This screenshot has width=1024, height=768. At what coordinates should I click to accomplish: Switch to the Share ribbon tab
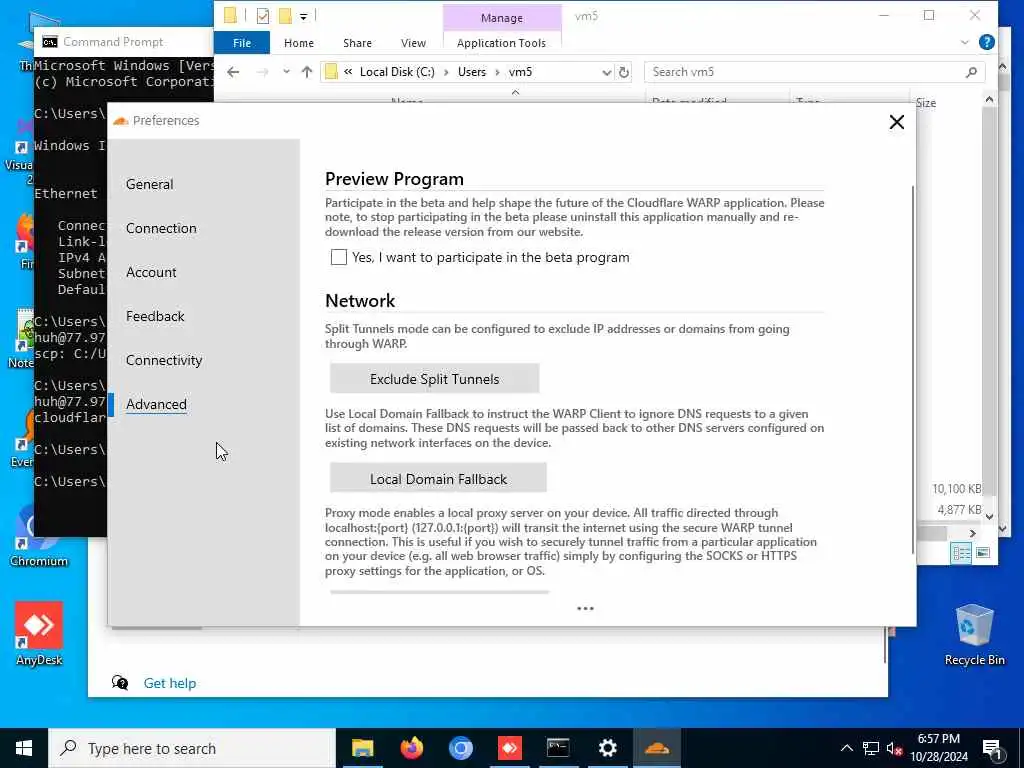tap(357, 43)
